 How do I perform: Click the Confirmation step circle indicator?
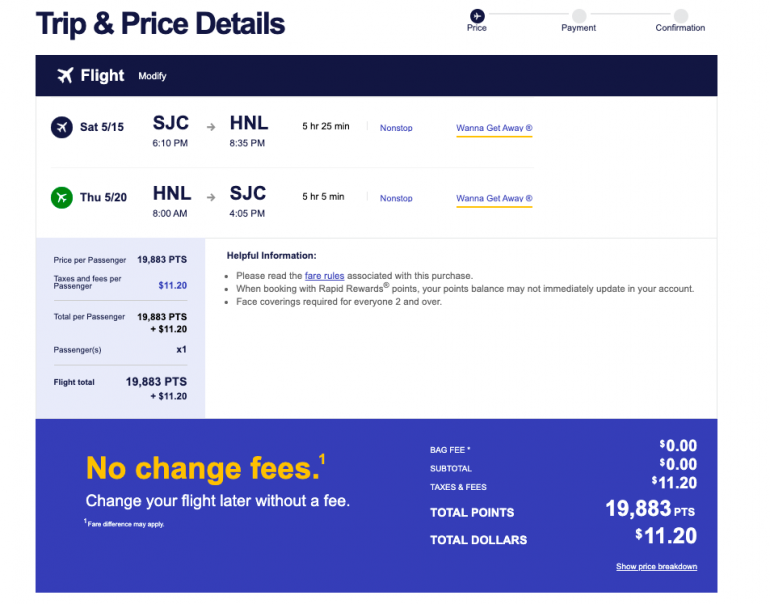(680, 15)
